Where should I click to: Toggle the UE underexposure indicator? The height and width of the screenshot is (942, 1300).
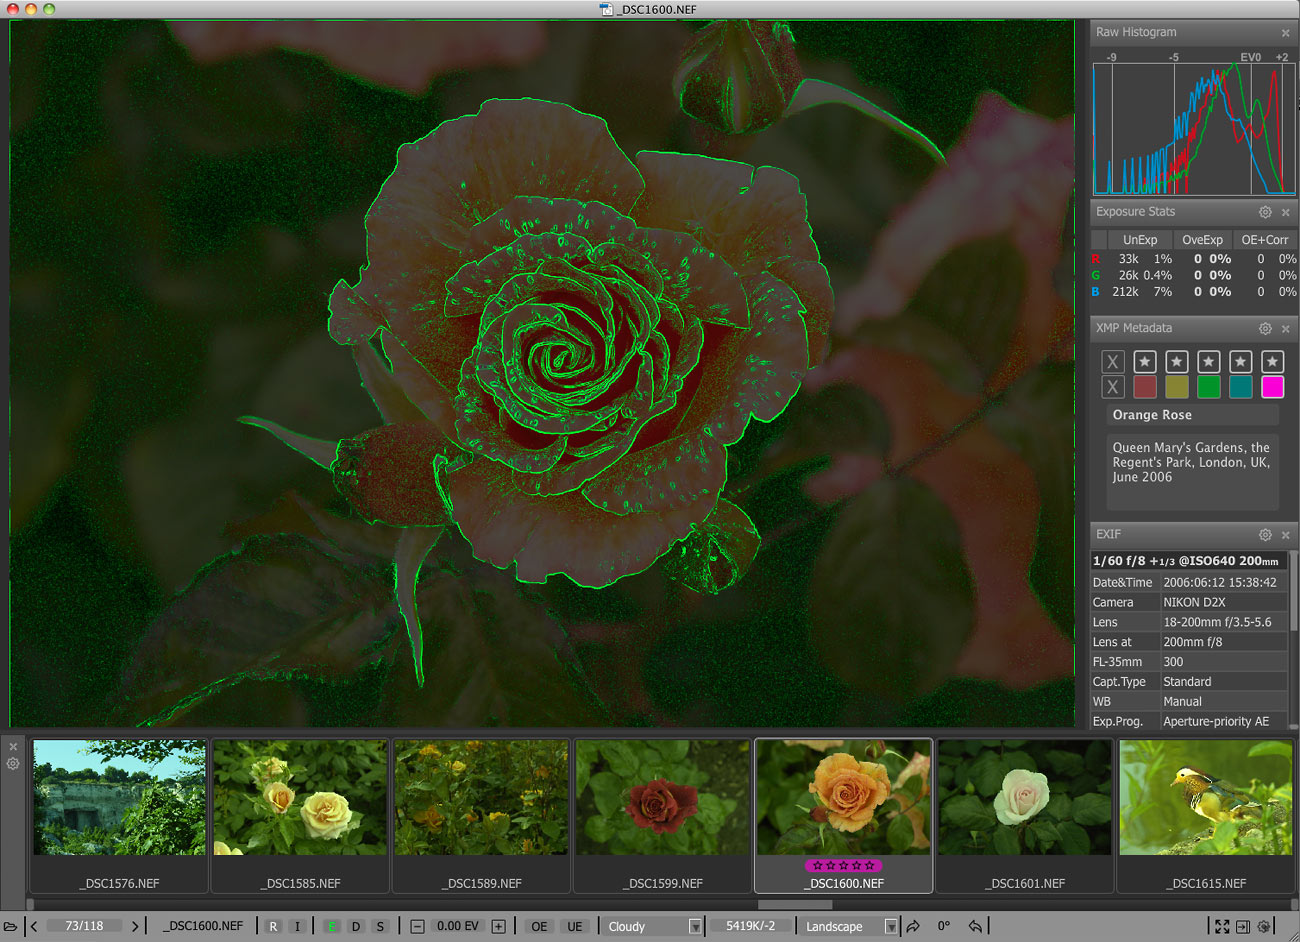[x=575, y=927]
